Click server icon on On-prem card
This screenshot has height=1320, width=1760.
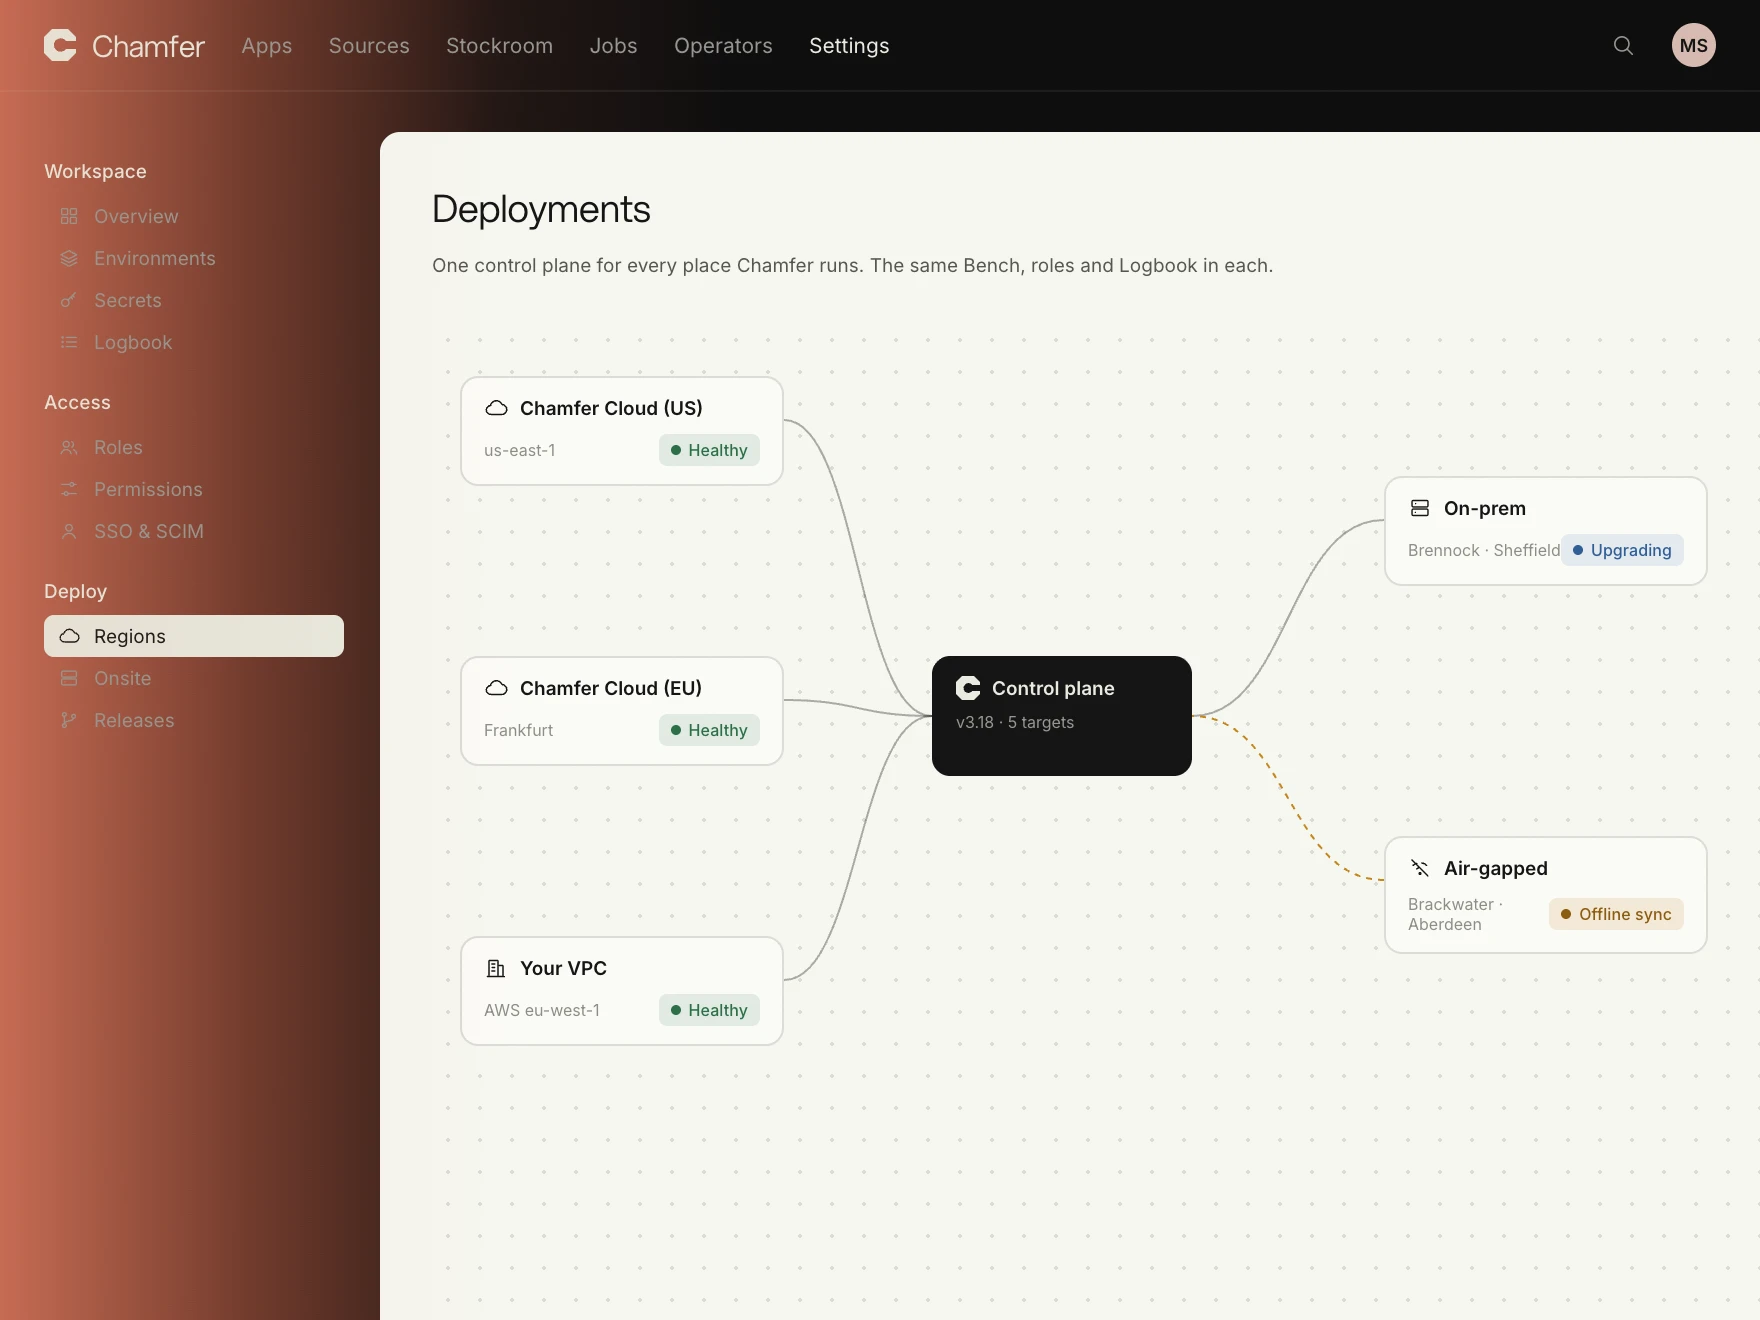coord(1420,508)
